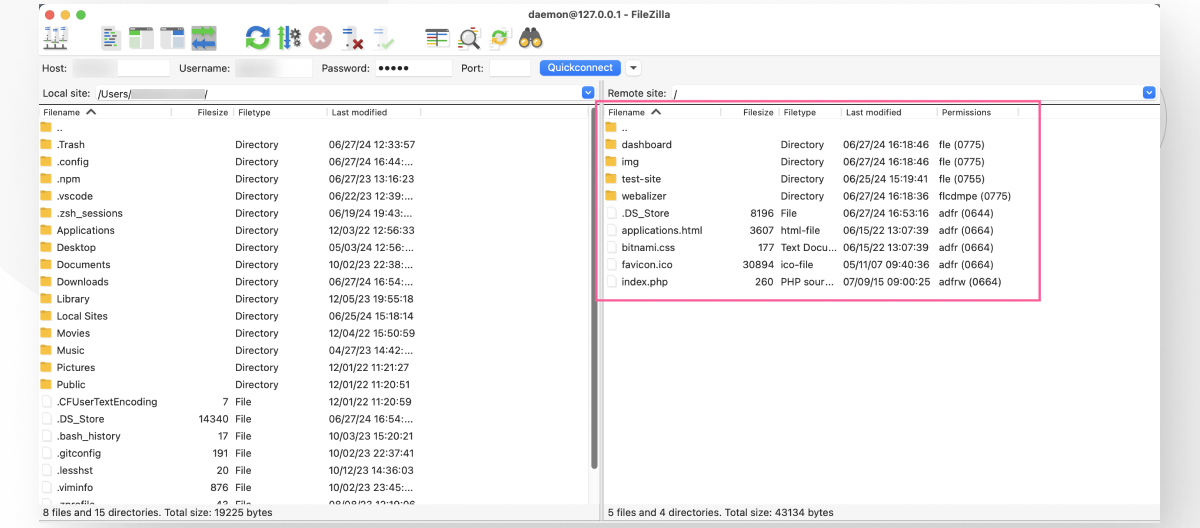Screen dimensions: 1200x528
Task: Disconnect from the current server
Action: coord(352,38)
